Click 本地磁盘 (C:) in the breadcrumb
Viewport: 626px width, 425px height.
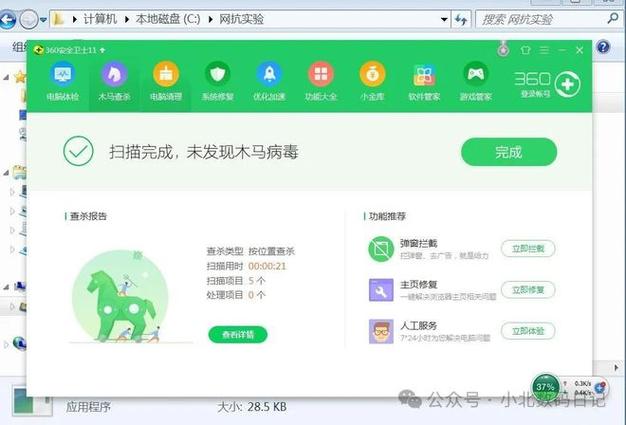click(168, 19)
